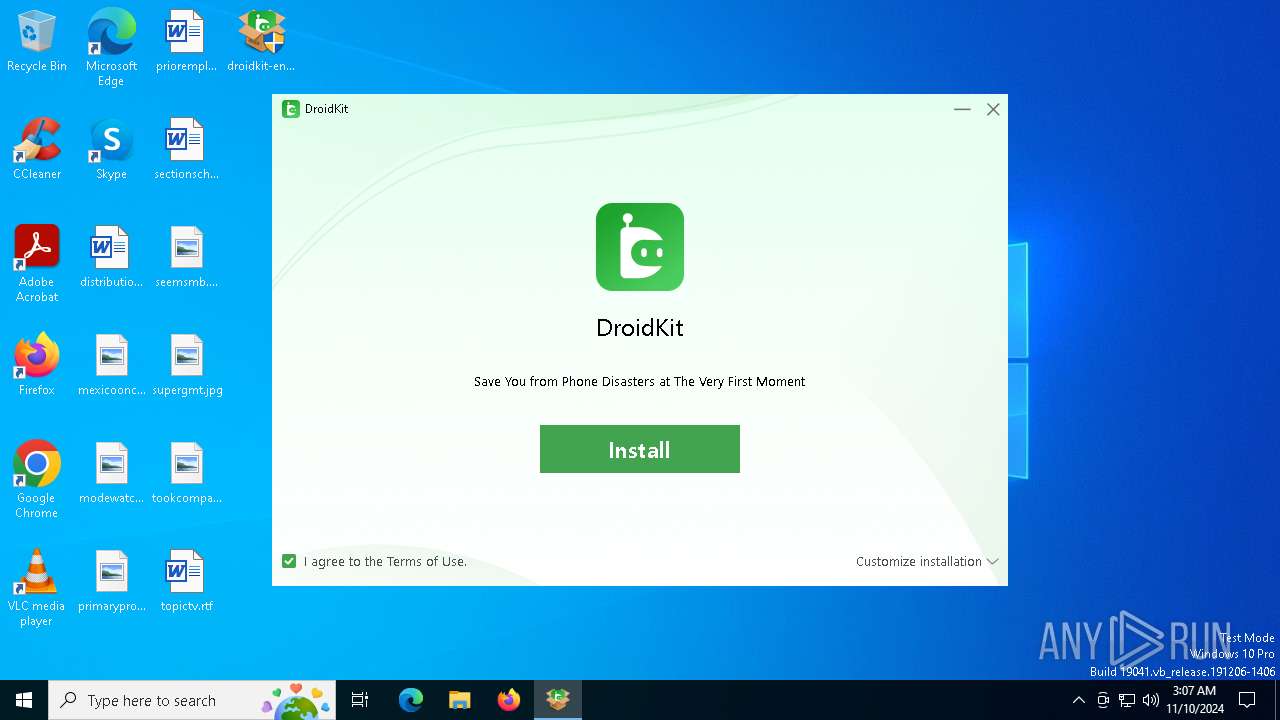
Task: Open File Explorer from the taskbar
Action: click(x=460, y=700)
